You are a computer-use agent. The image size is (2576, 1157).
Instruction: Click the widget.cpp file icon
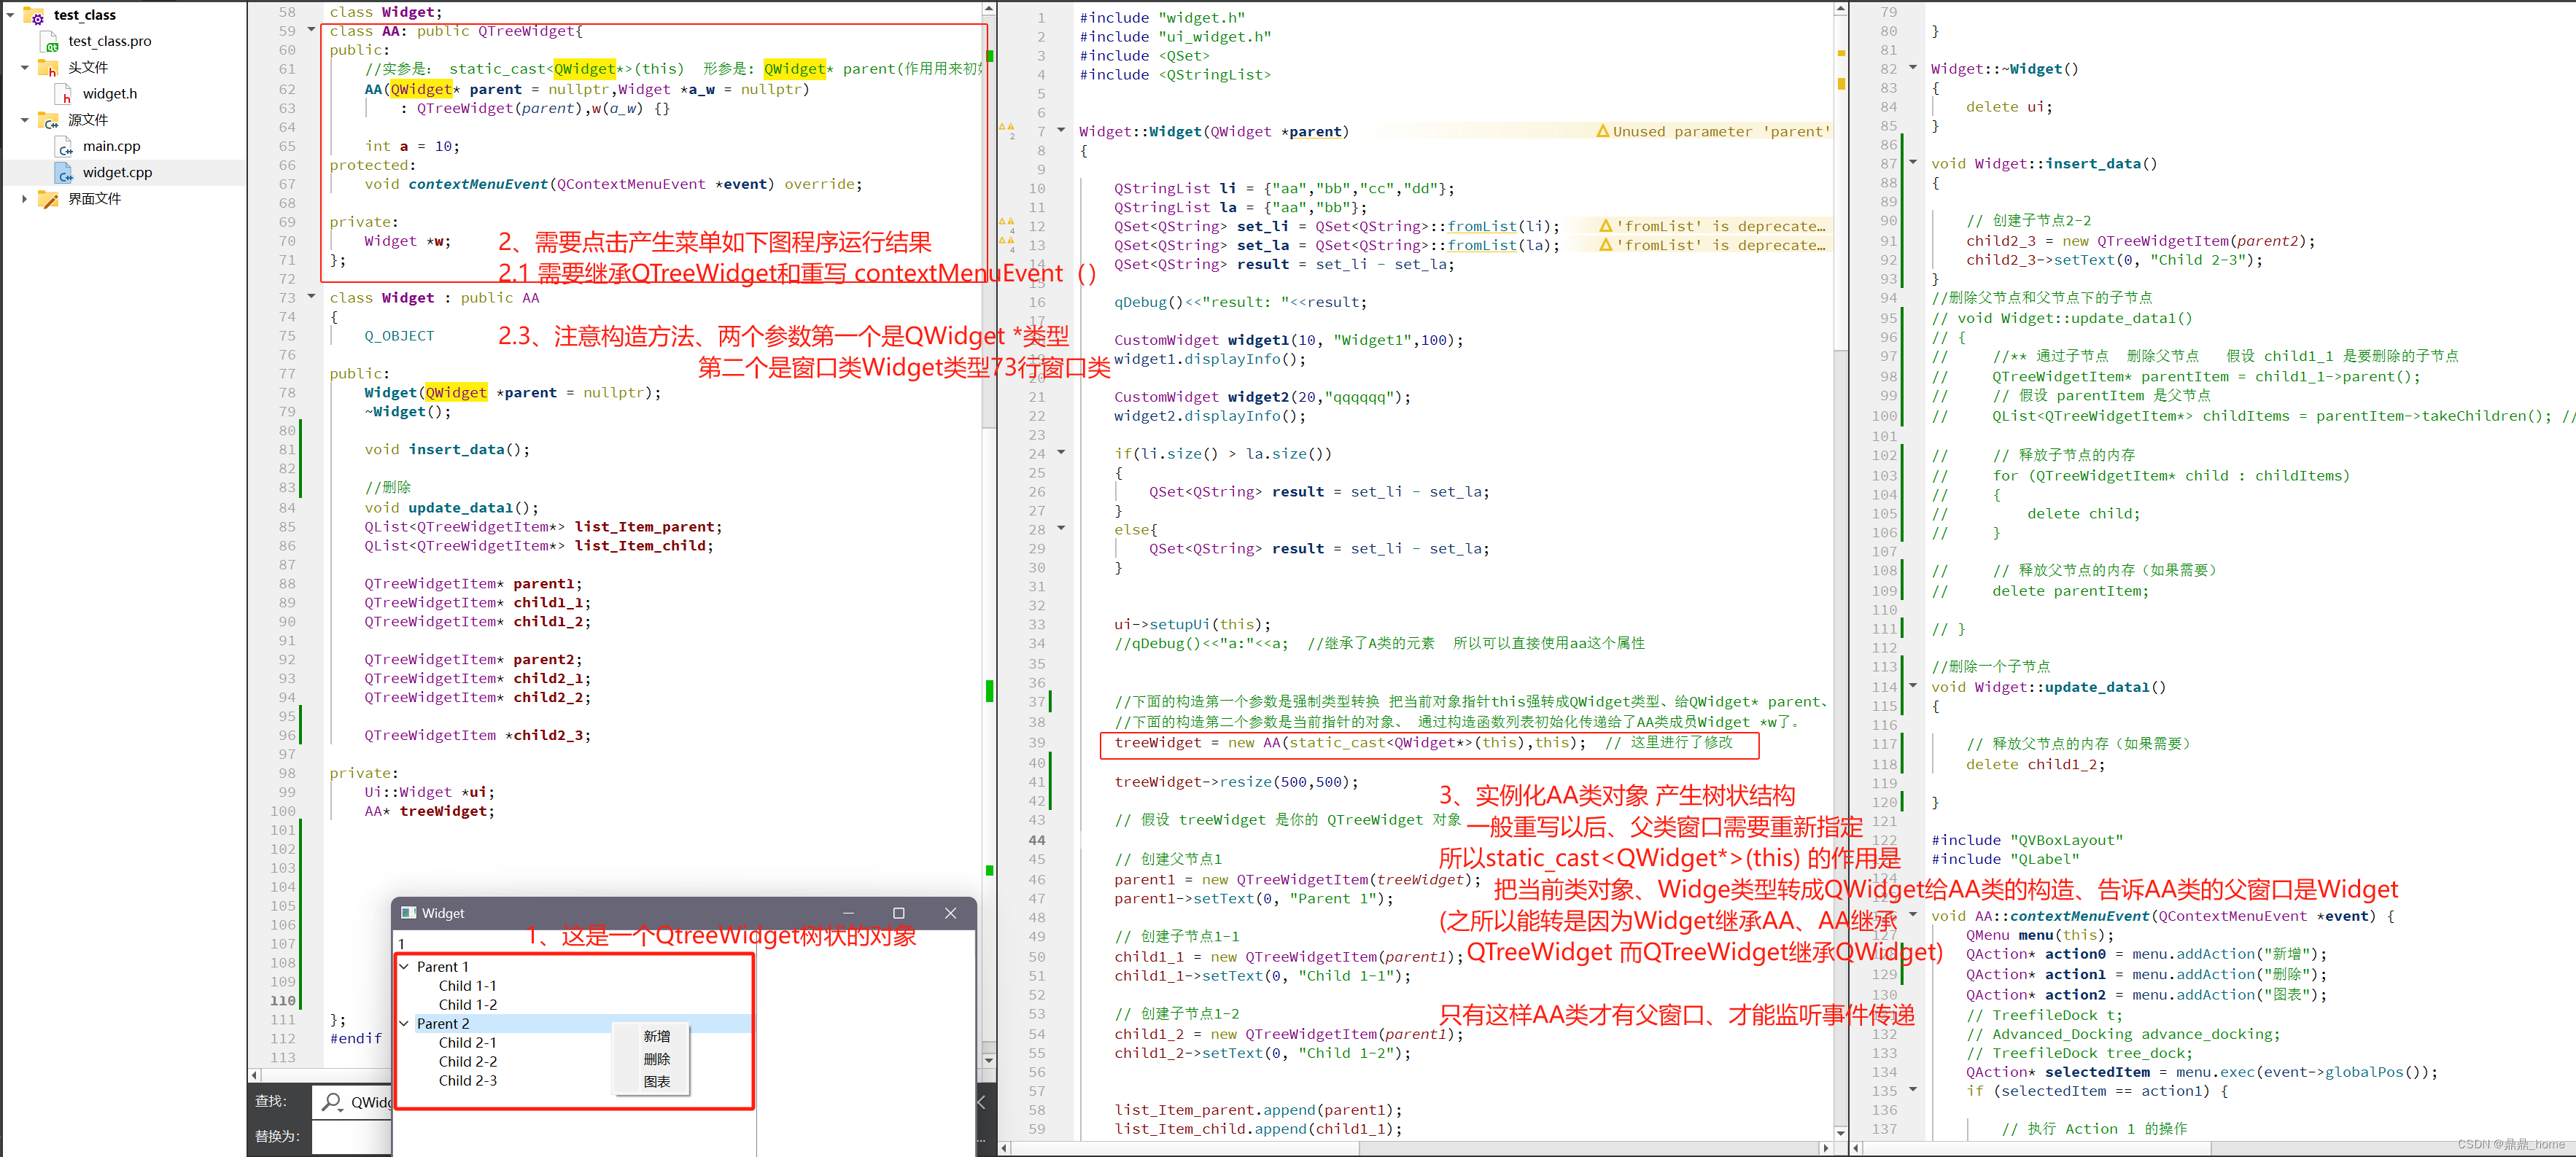[64, 173]
